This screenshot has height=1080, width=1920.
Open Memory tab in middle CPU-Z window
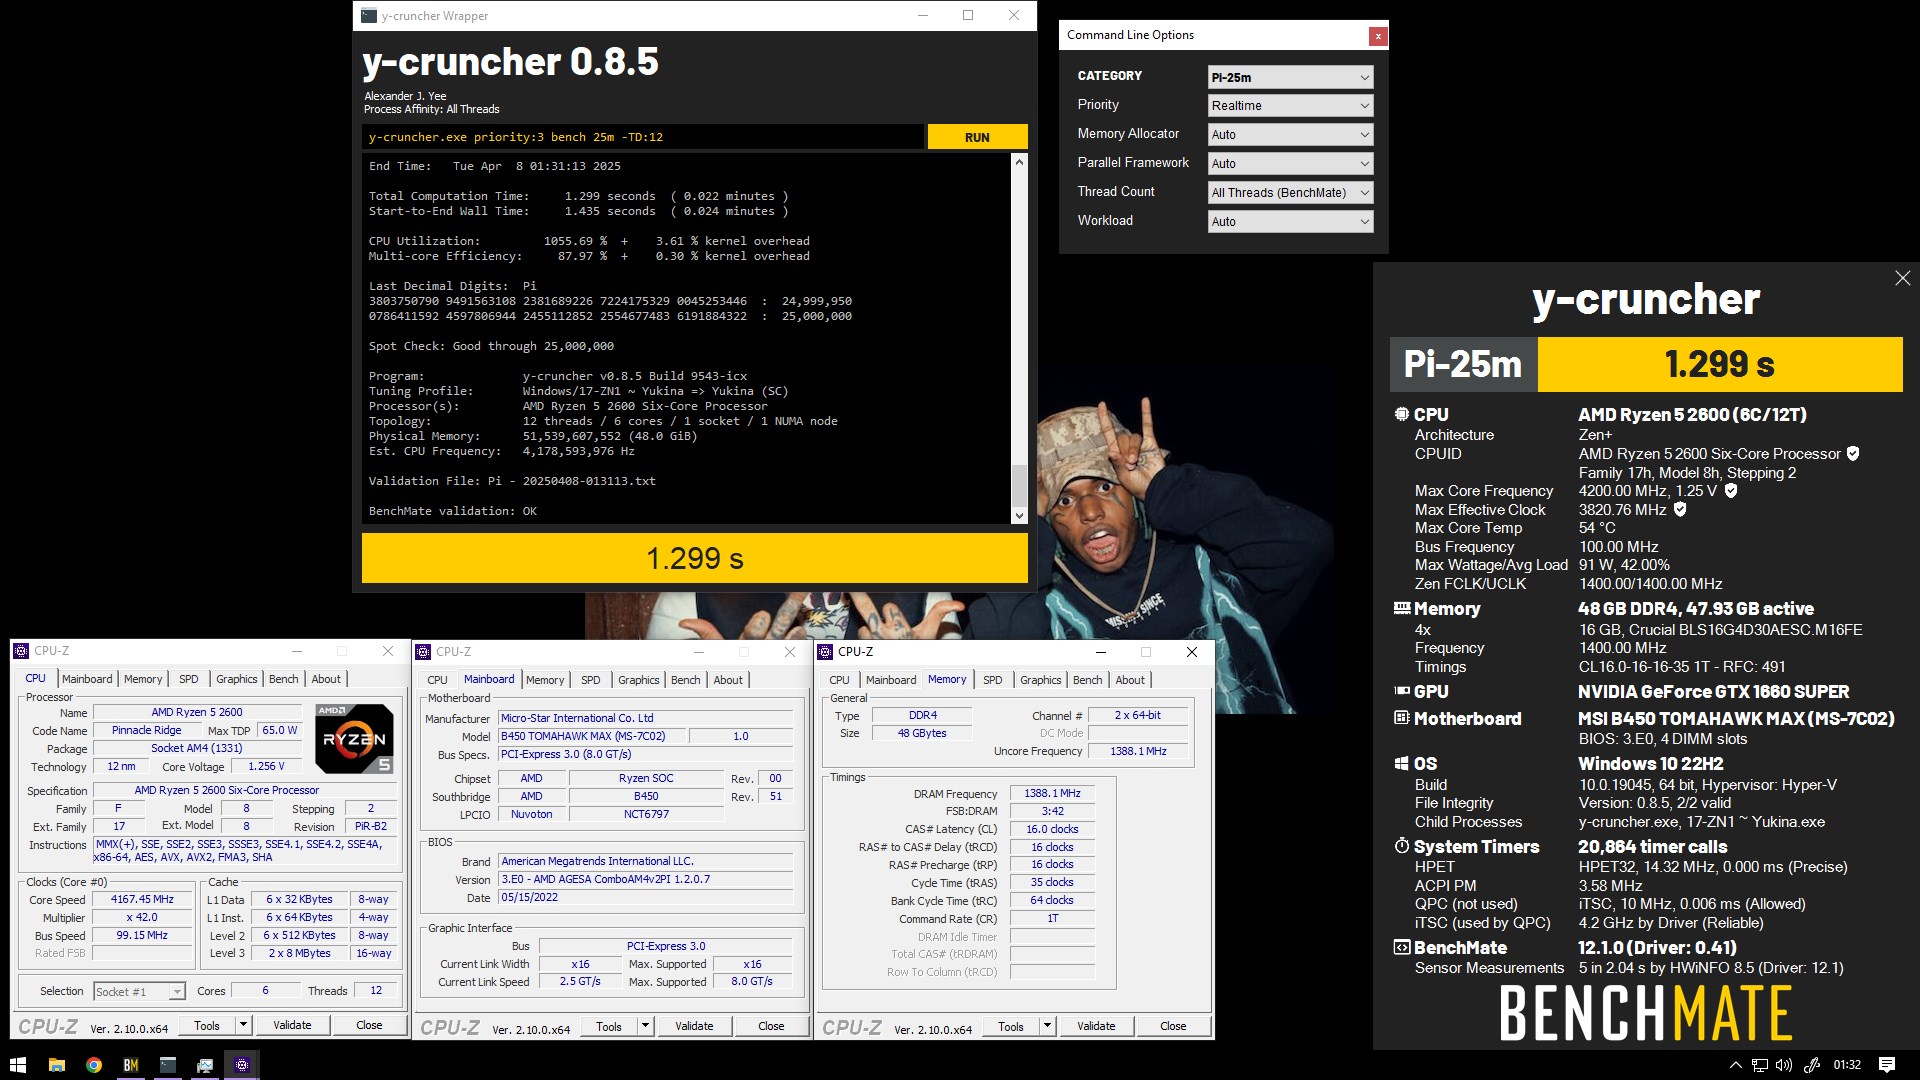(x=545, y=680)
